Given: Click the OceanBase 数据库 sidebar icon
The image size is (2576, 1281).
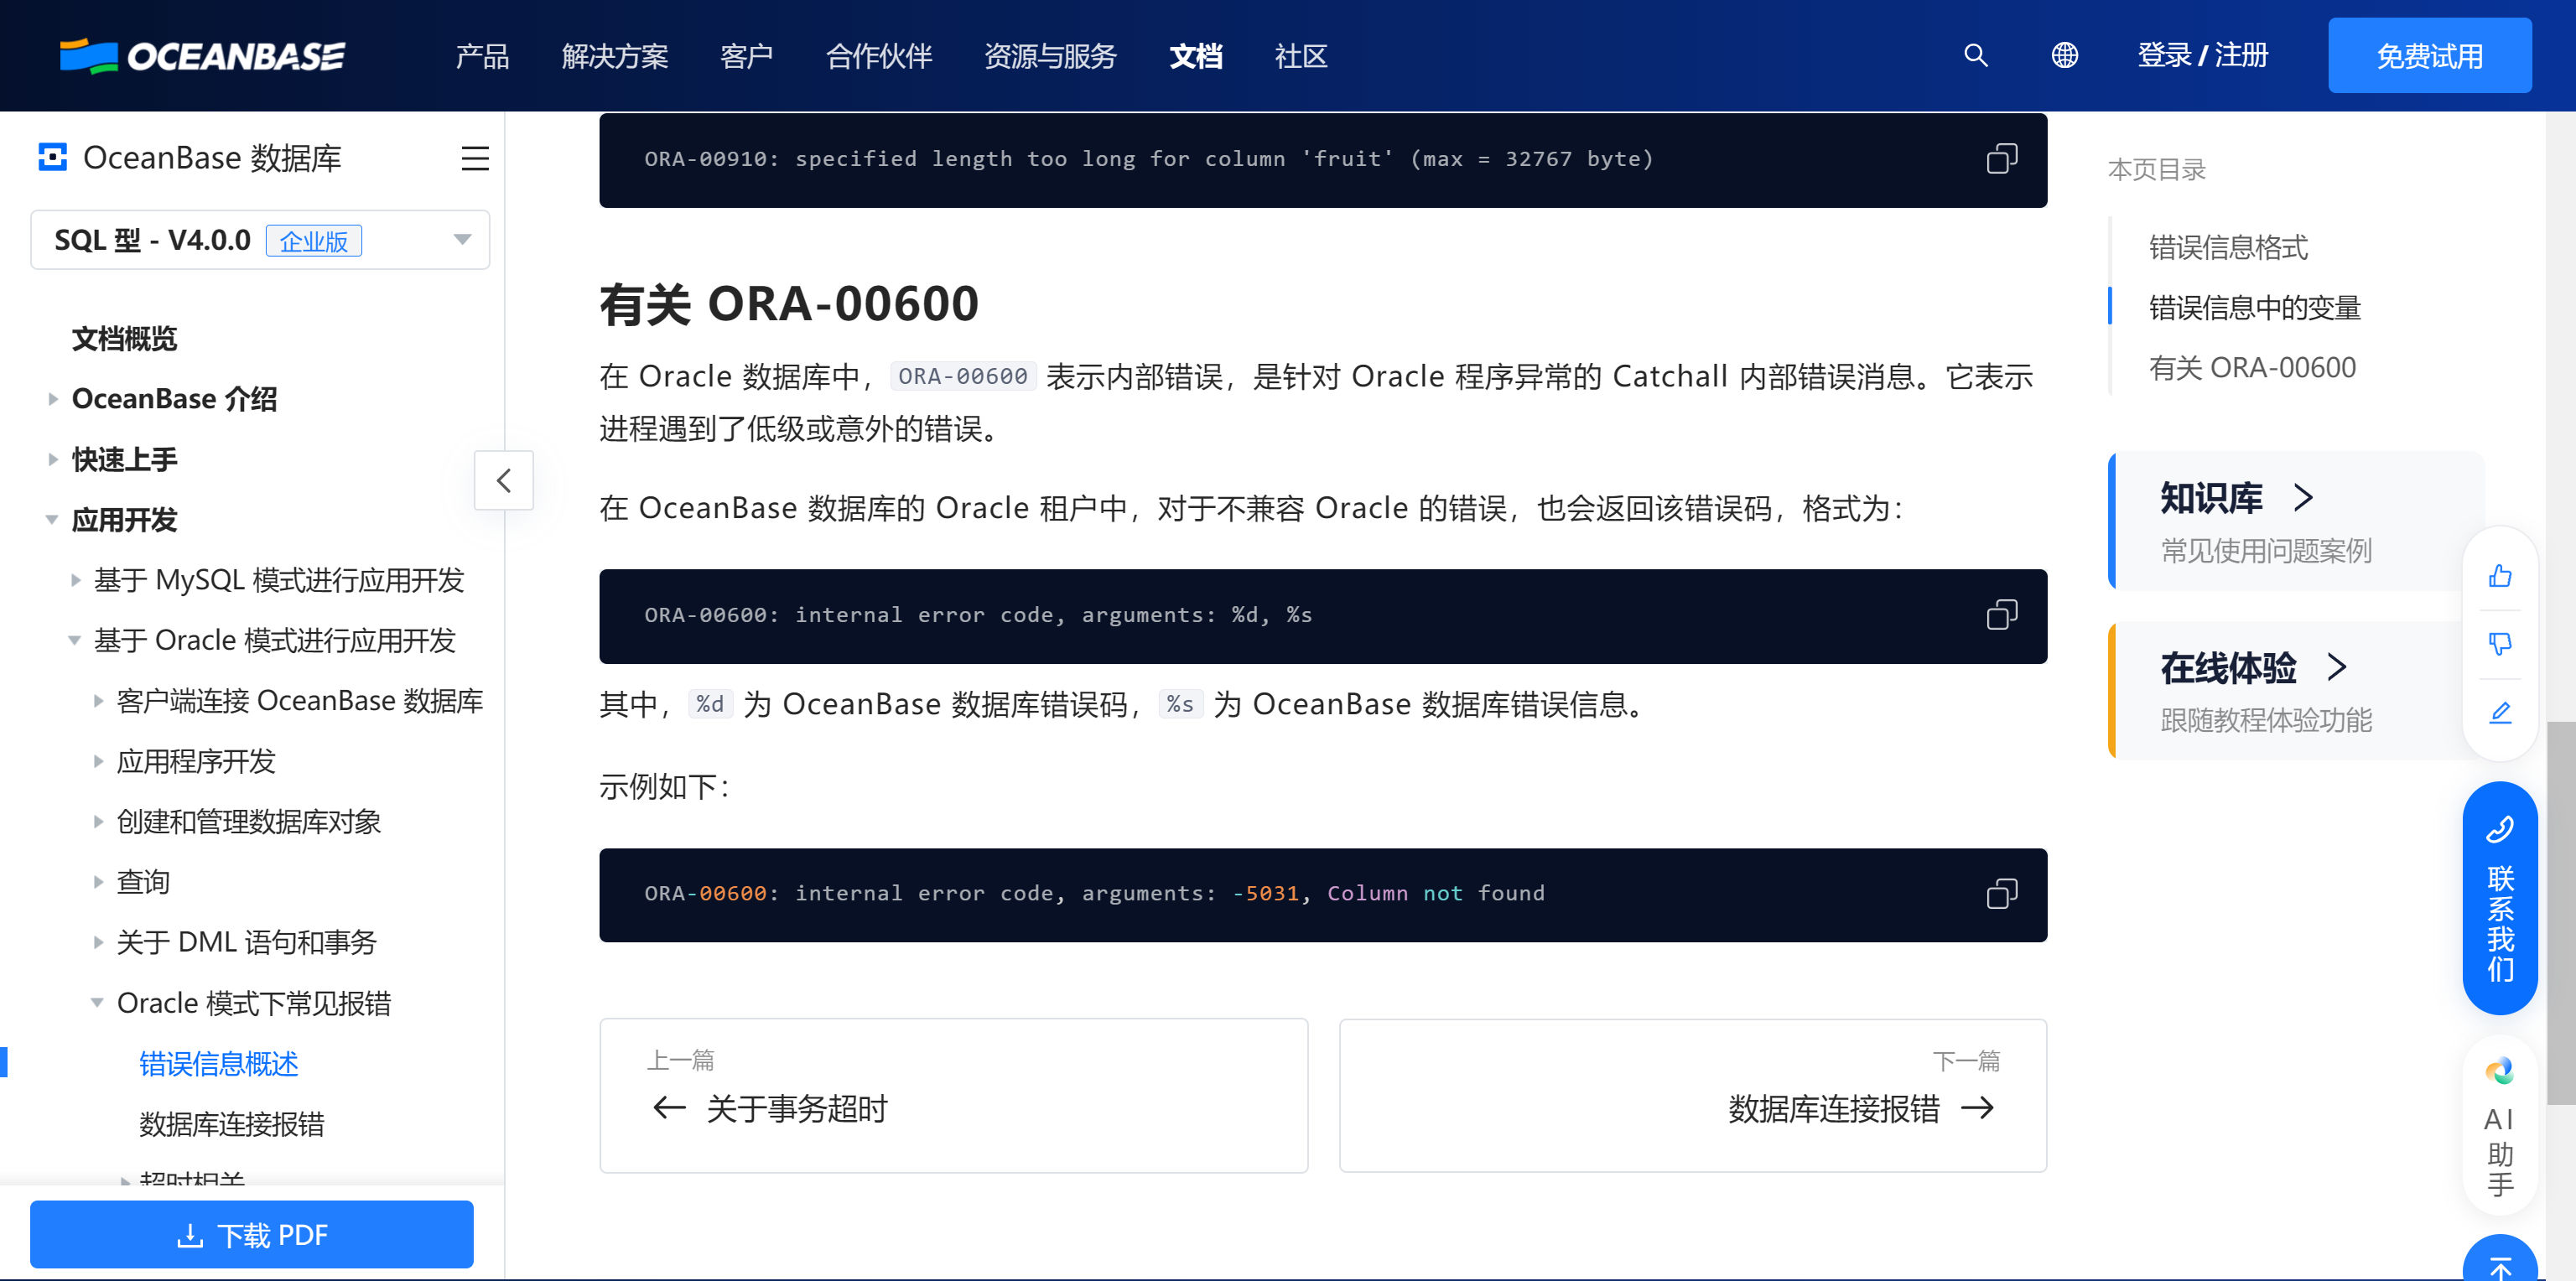Looking at the screenshot, I should [x=52, y=157].
